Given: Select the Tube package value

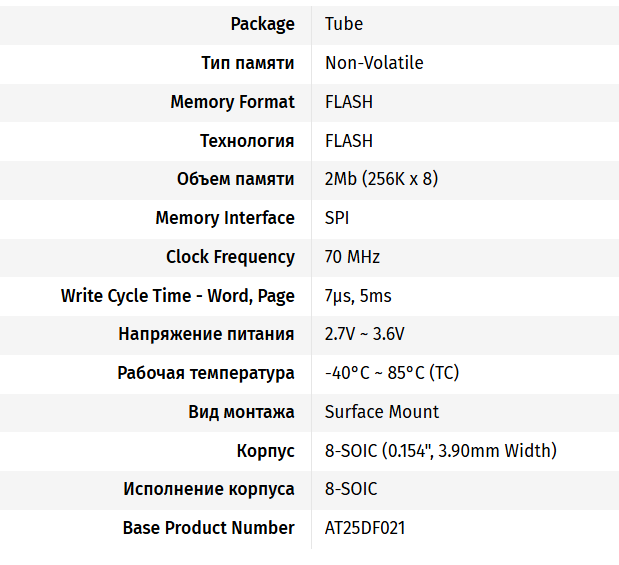Looking at the screenshot, I should point(344,24).
